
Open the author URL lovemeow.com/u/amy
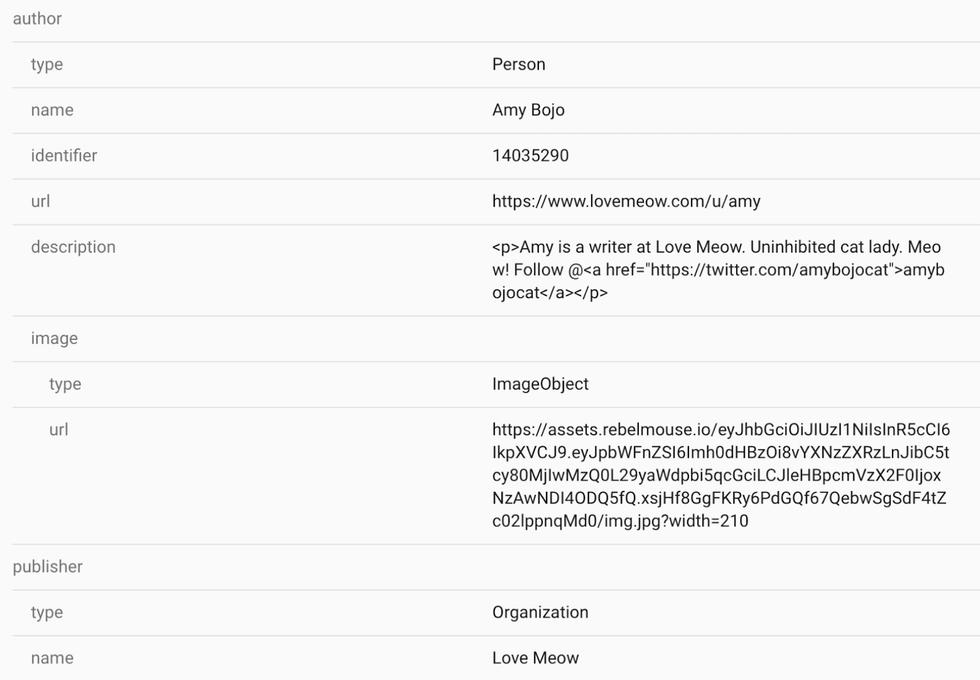[x=625, y=201]
